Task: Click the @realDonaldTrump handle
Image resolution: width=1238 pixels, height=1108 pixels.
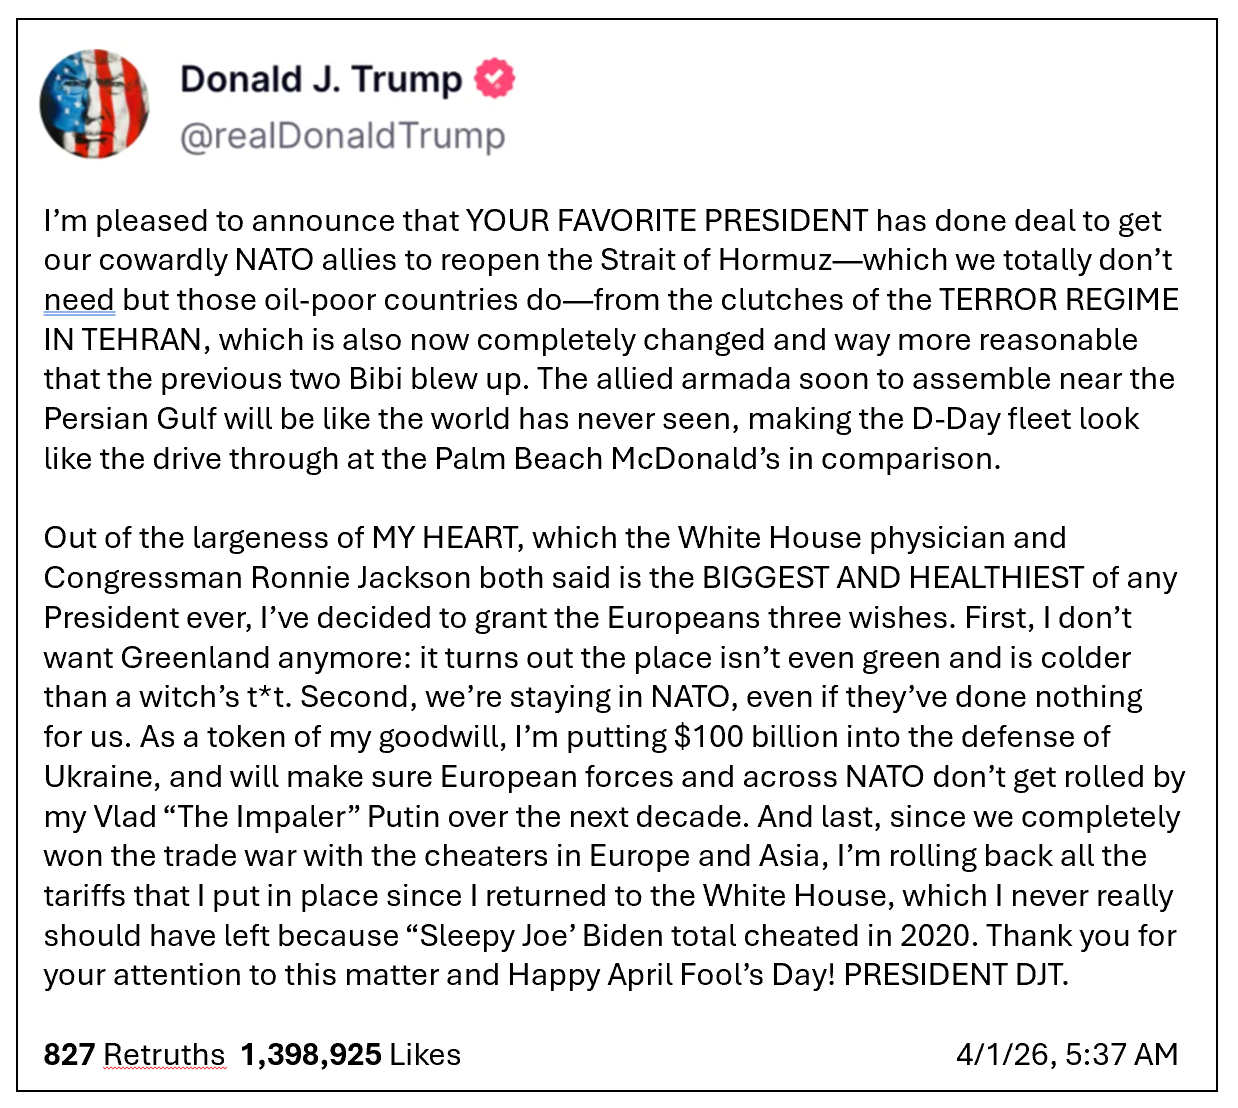Action: point(342,136)
